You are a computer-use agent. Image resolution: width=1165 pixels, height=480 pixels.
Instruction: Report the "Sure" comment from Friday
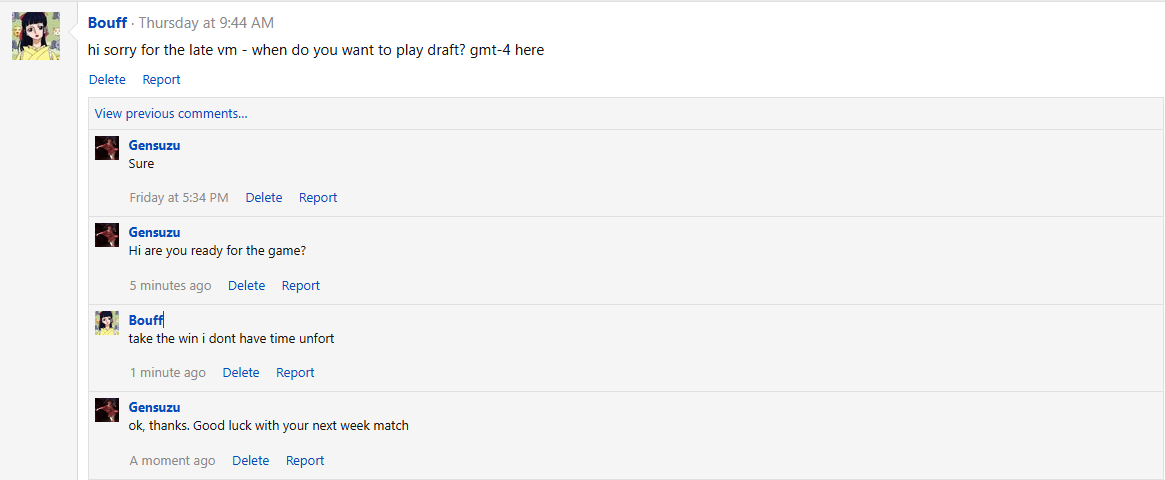coord(318,198)
